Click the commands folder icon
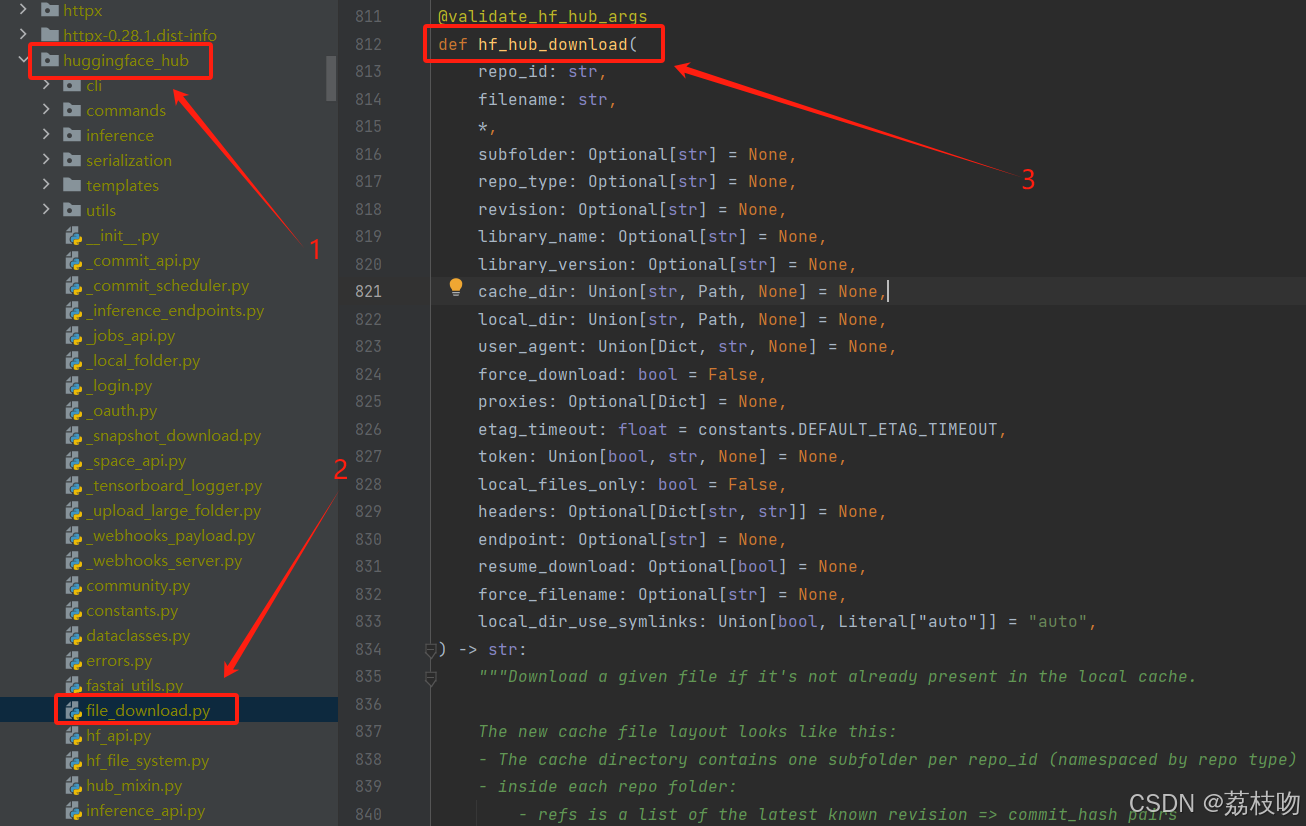1306x826 pixels. tap(71, 110)
